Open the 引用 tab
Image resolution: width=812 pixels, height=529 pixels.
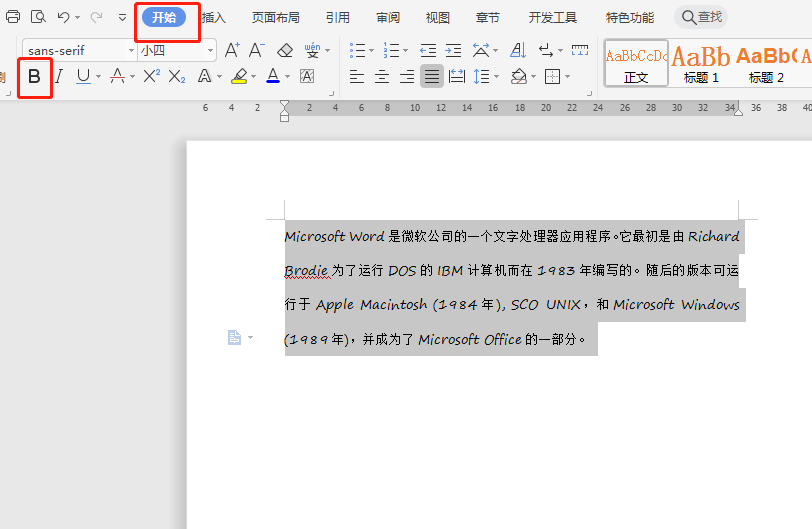point(338,18)
